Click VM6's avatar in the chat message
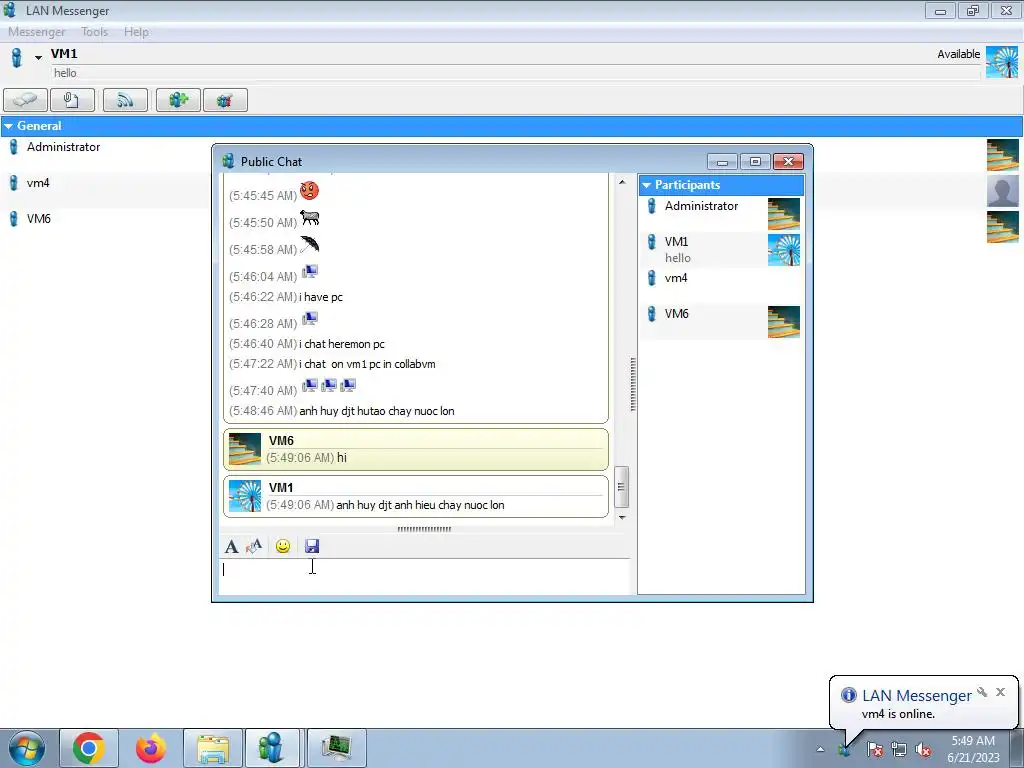The height and width of the screenshot is (768, 1024). 245,449
